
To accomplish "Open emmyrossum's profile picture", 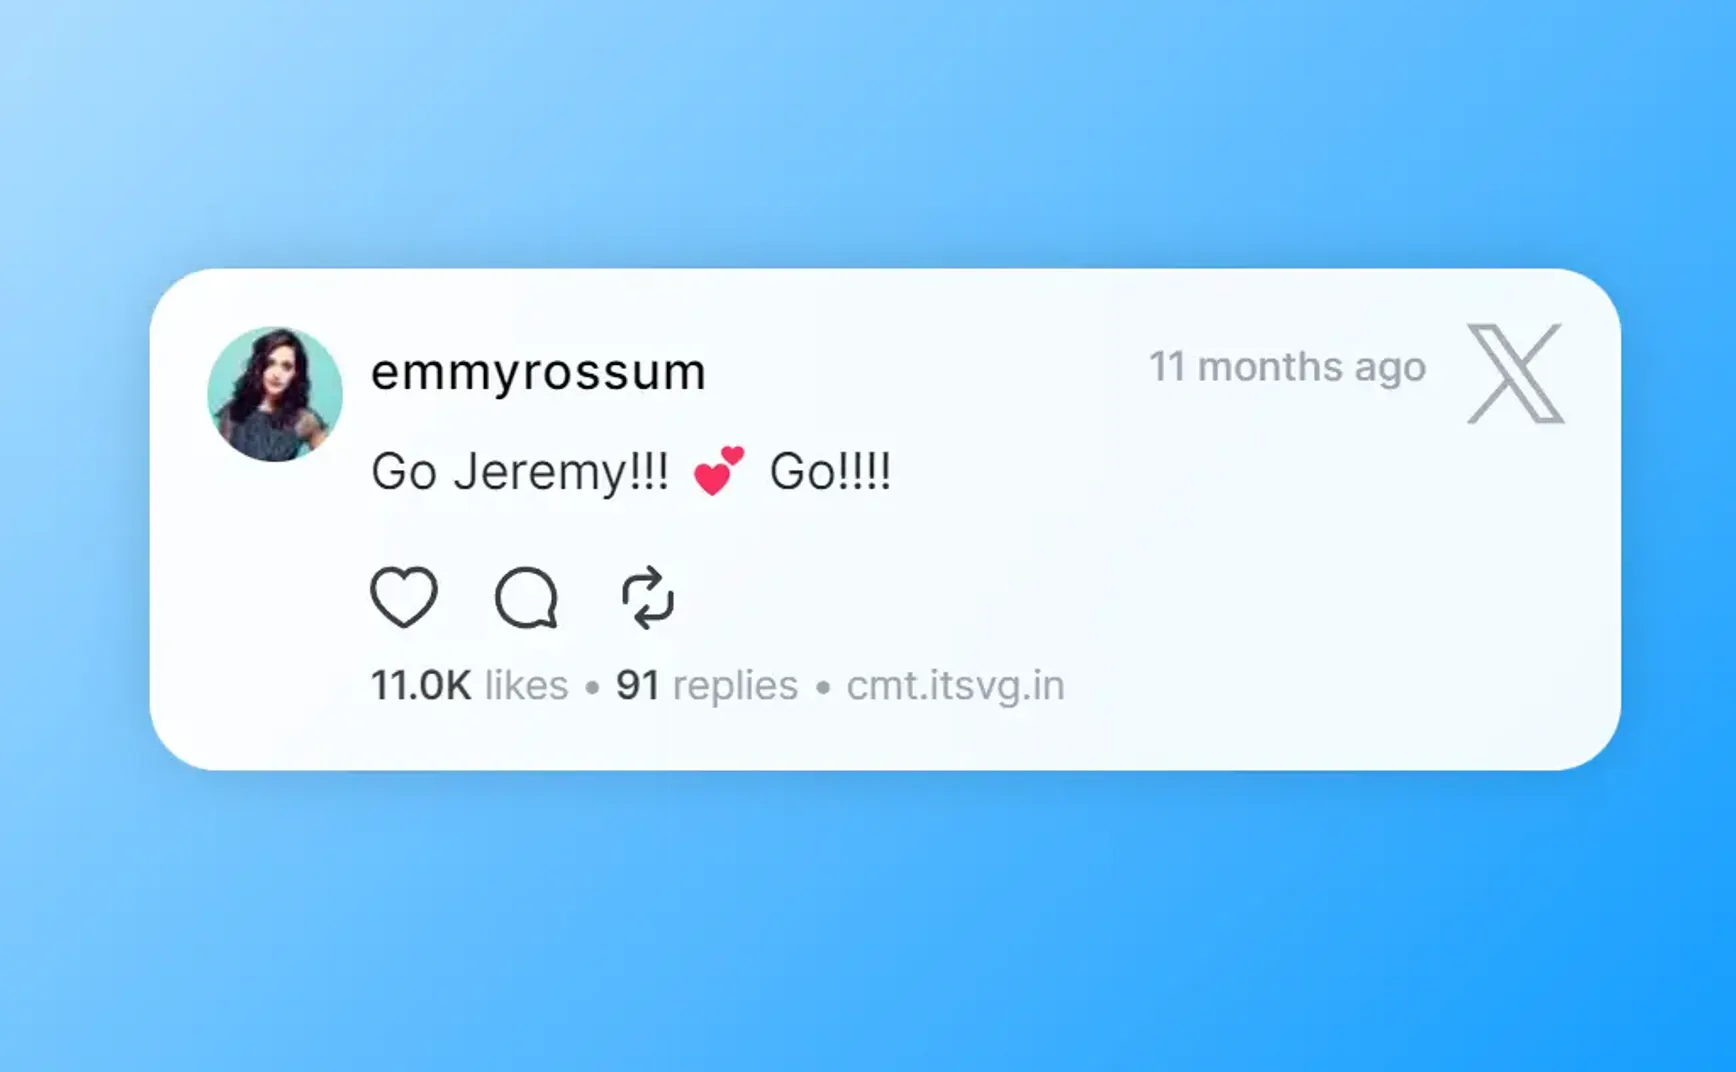I will click(275, 394).
